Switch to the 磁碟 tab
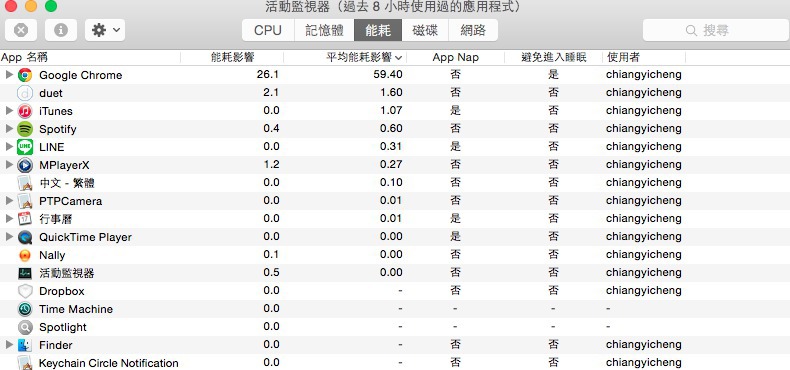 pyautogui.click(x=425, y=30)
